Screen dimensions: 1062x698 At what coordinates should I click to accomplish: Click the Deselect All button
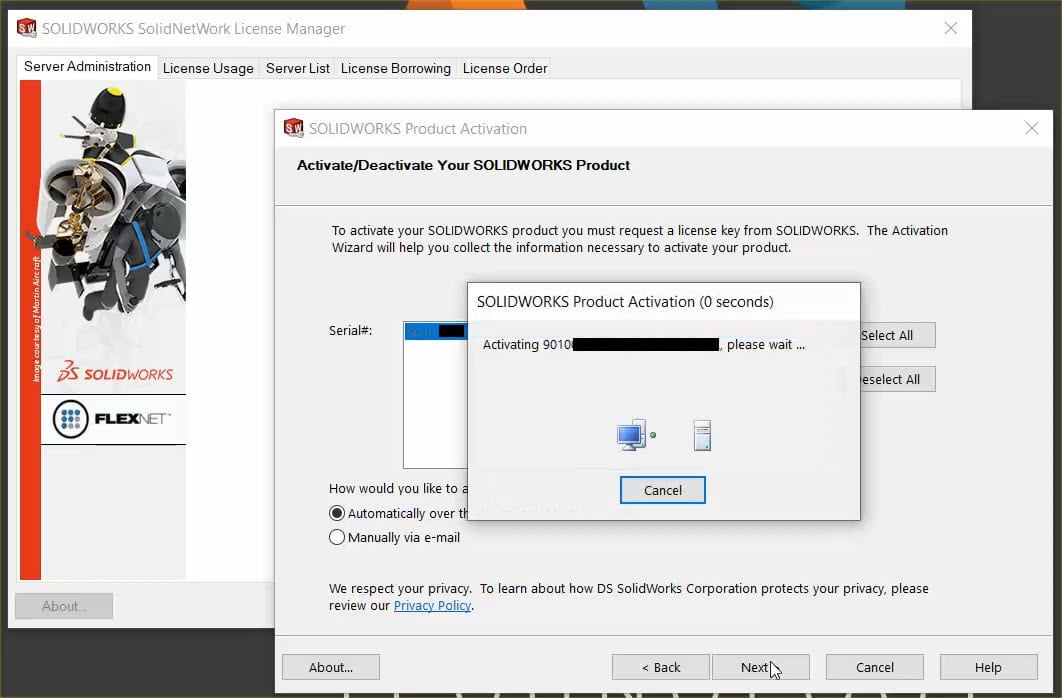897,379
